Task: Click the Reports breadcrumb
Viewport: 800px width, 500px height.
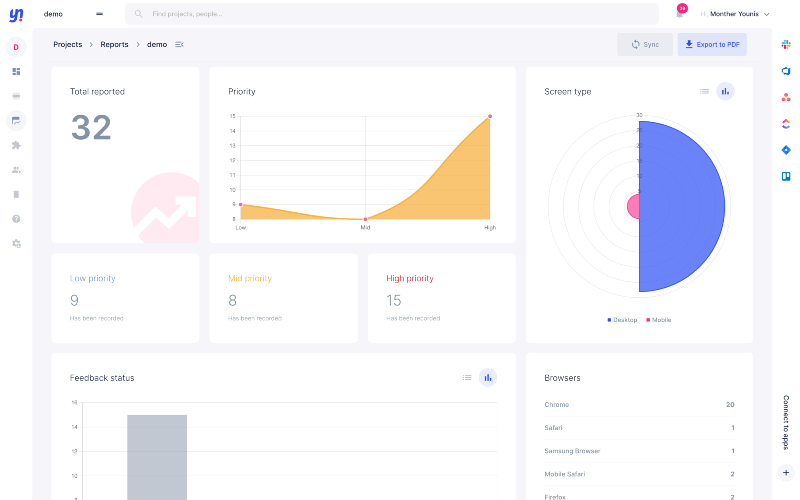Action: click(x=114, y=44)
